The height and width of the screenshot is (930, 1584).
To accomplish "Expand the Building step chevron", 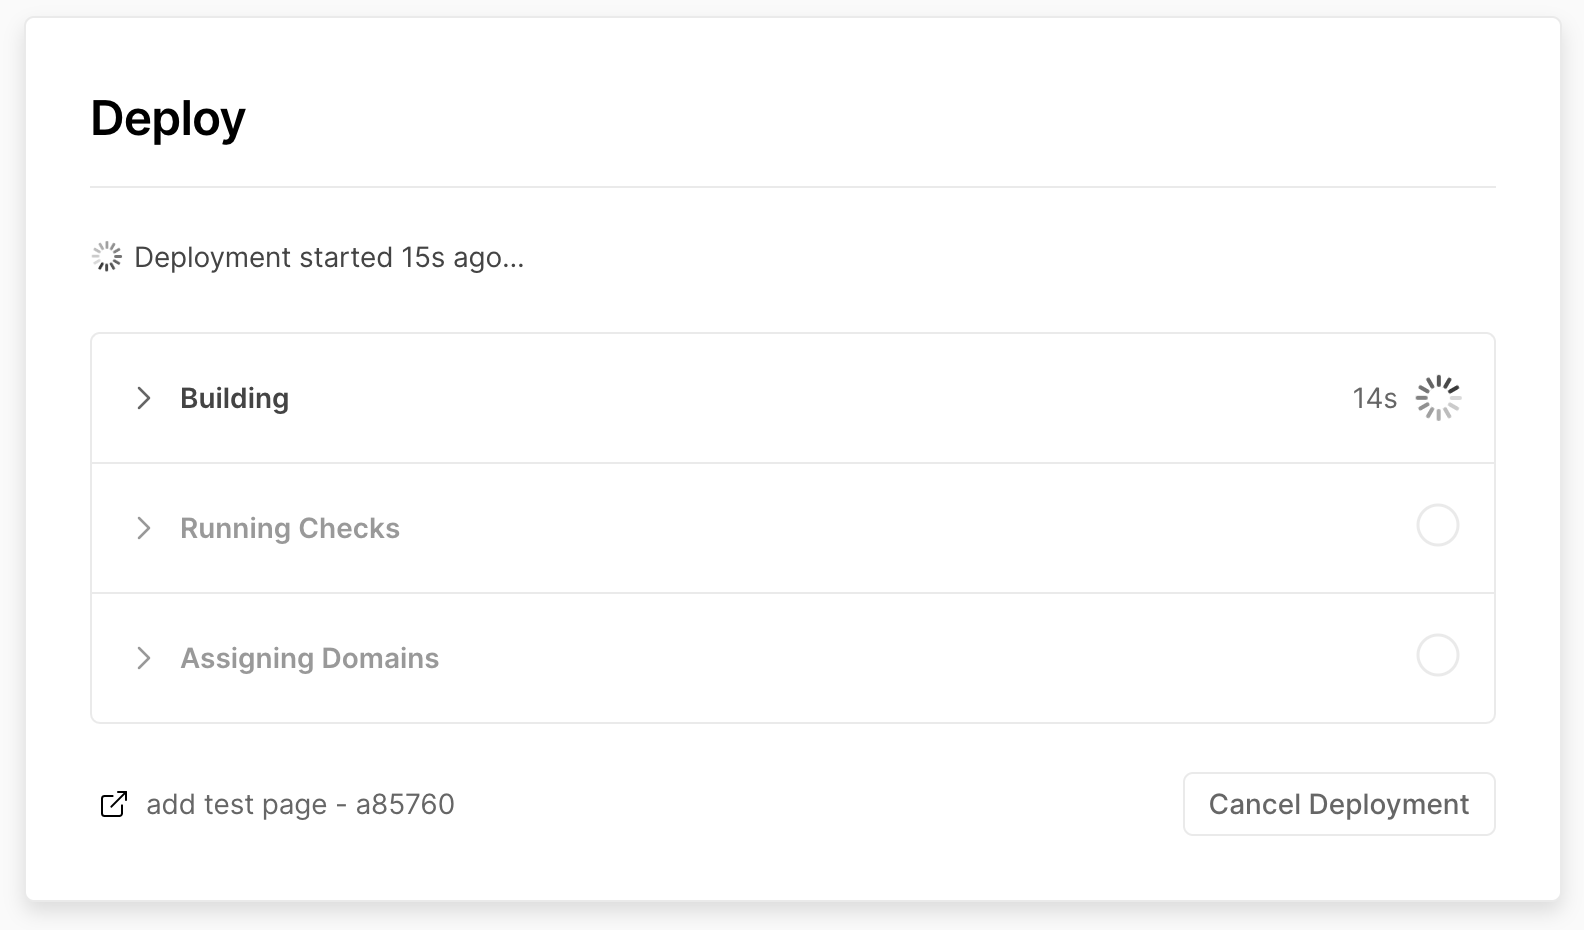I will tap(144, 398).
